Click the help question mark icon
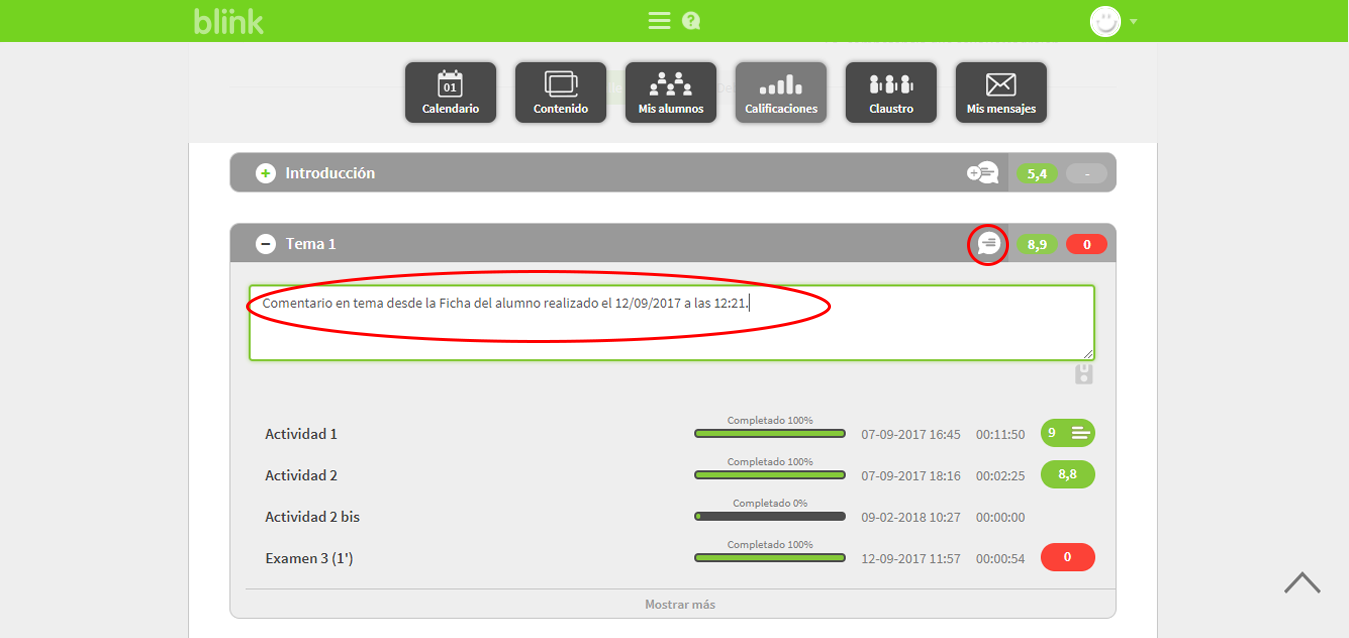 [x=690, y=21]
